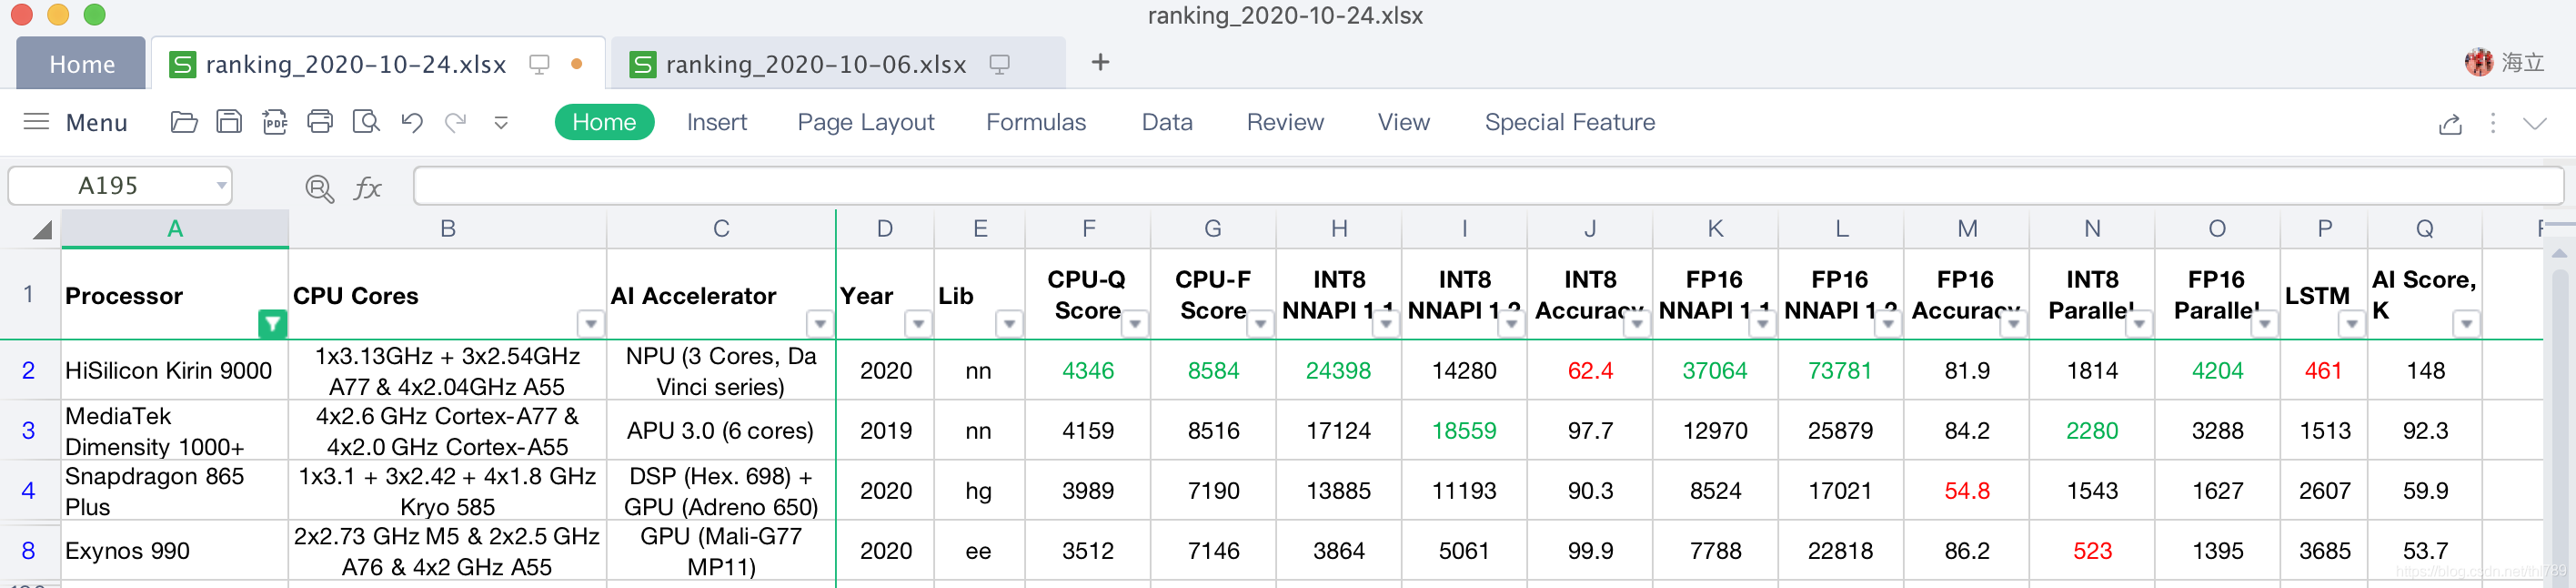Viewport: 2576px width, 588px height.
Task: Switch to ranking_2020-10-06.xlsx tab
Action: [x=837, y=64]
